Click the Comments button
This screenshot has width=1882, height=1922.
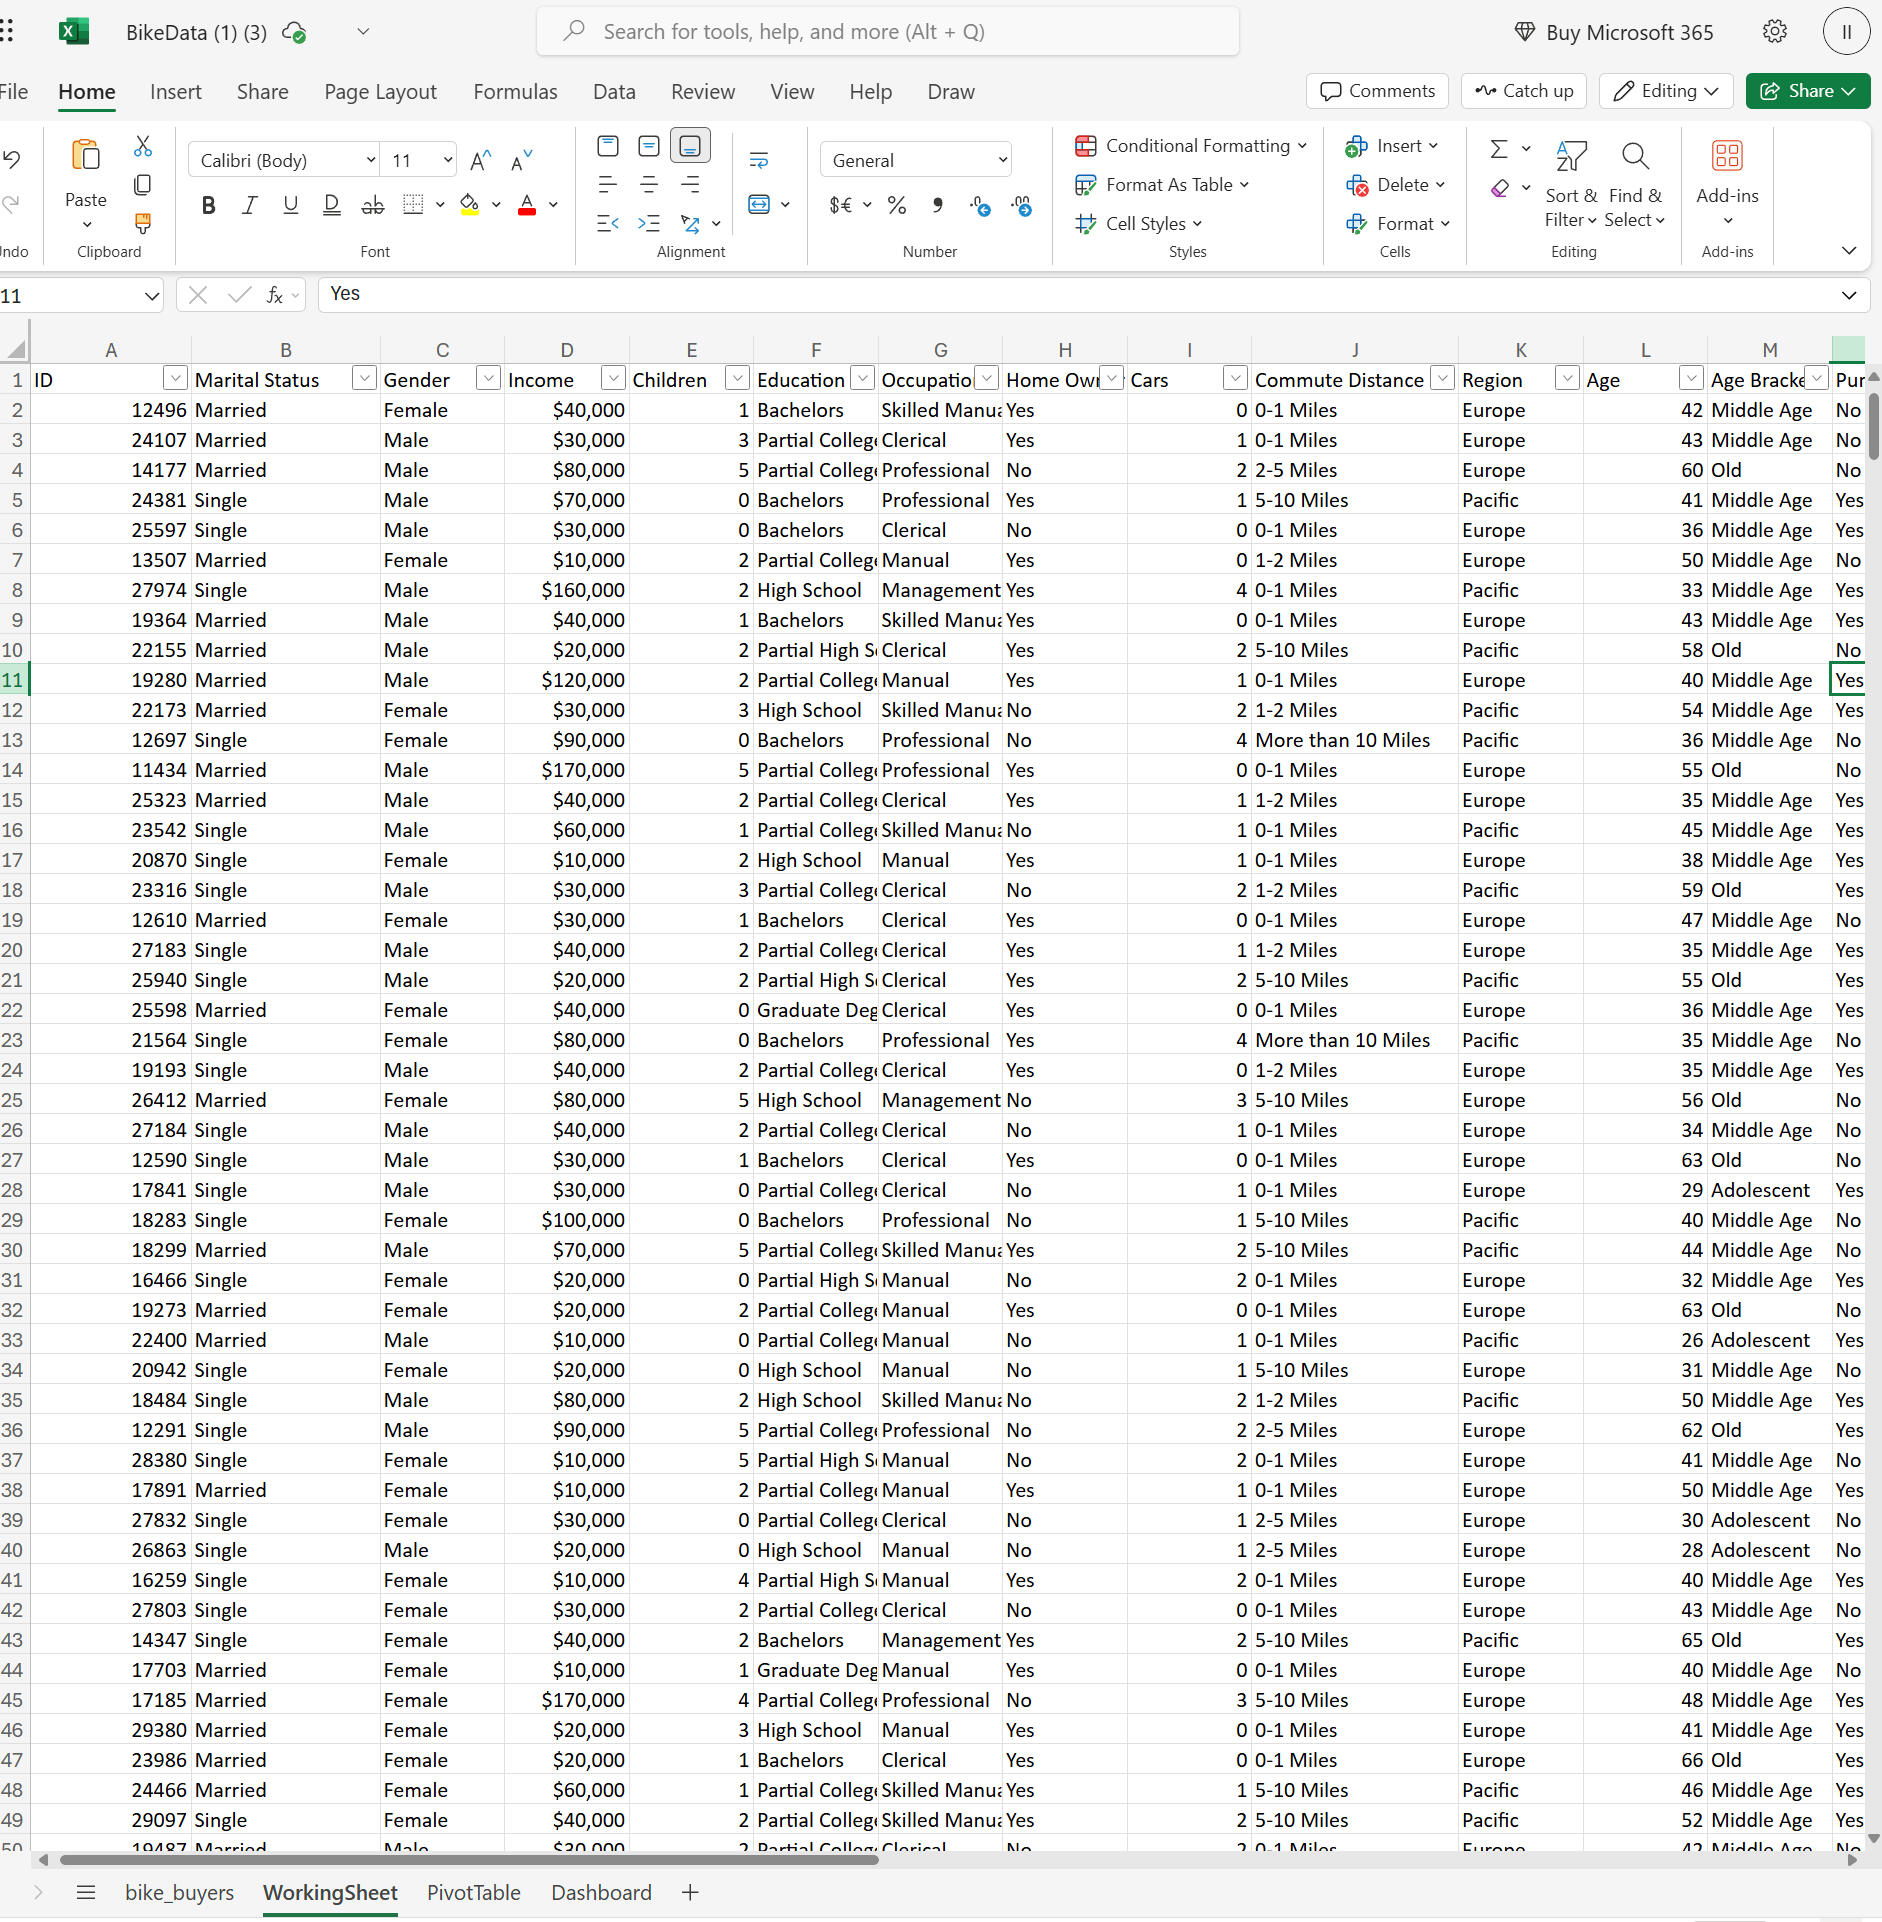click(1376, 91)
